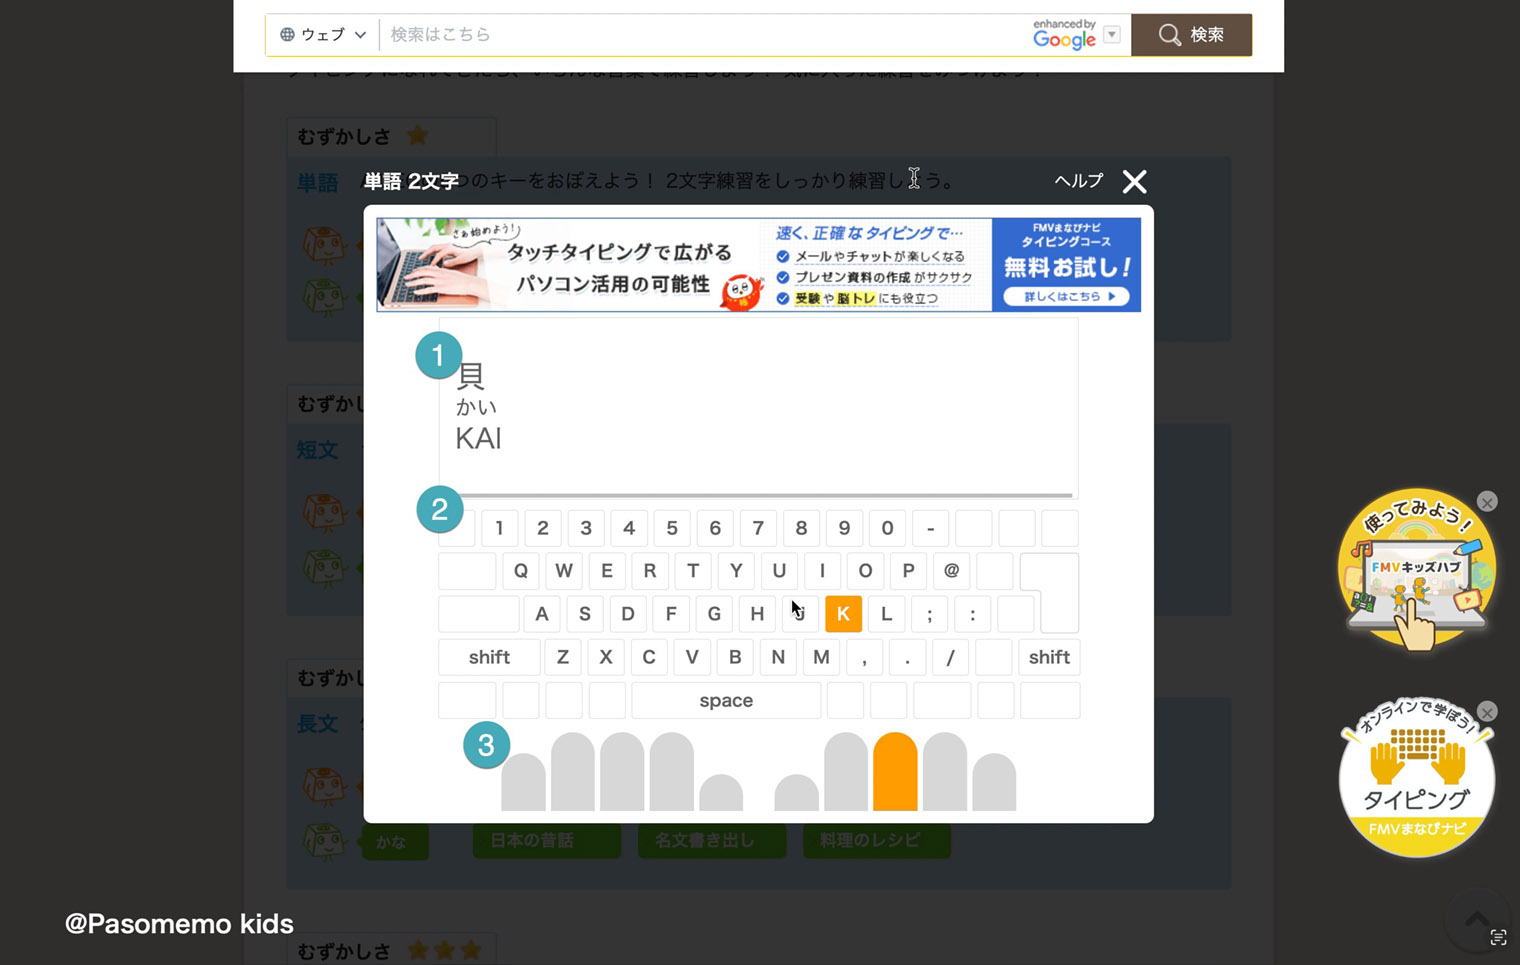Click the highlighted orange finger indicator
Image resolution: width=1520 pixels, height=965 pixels.
tap(895, 771)
